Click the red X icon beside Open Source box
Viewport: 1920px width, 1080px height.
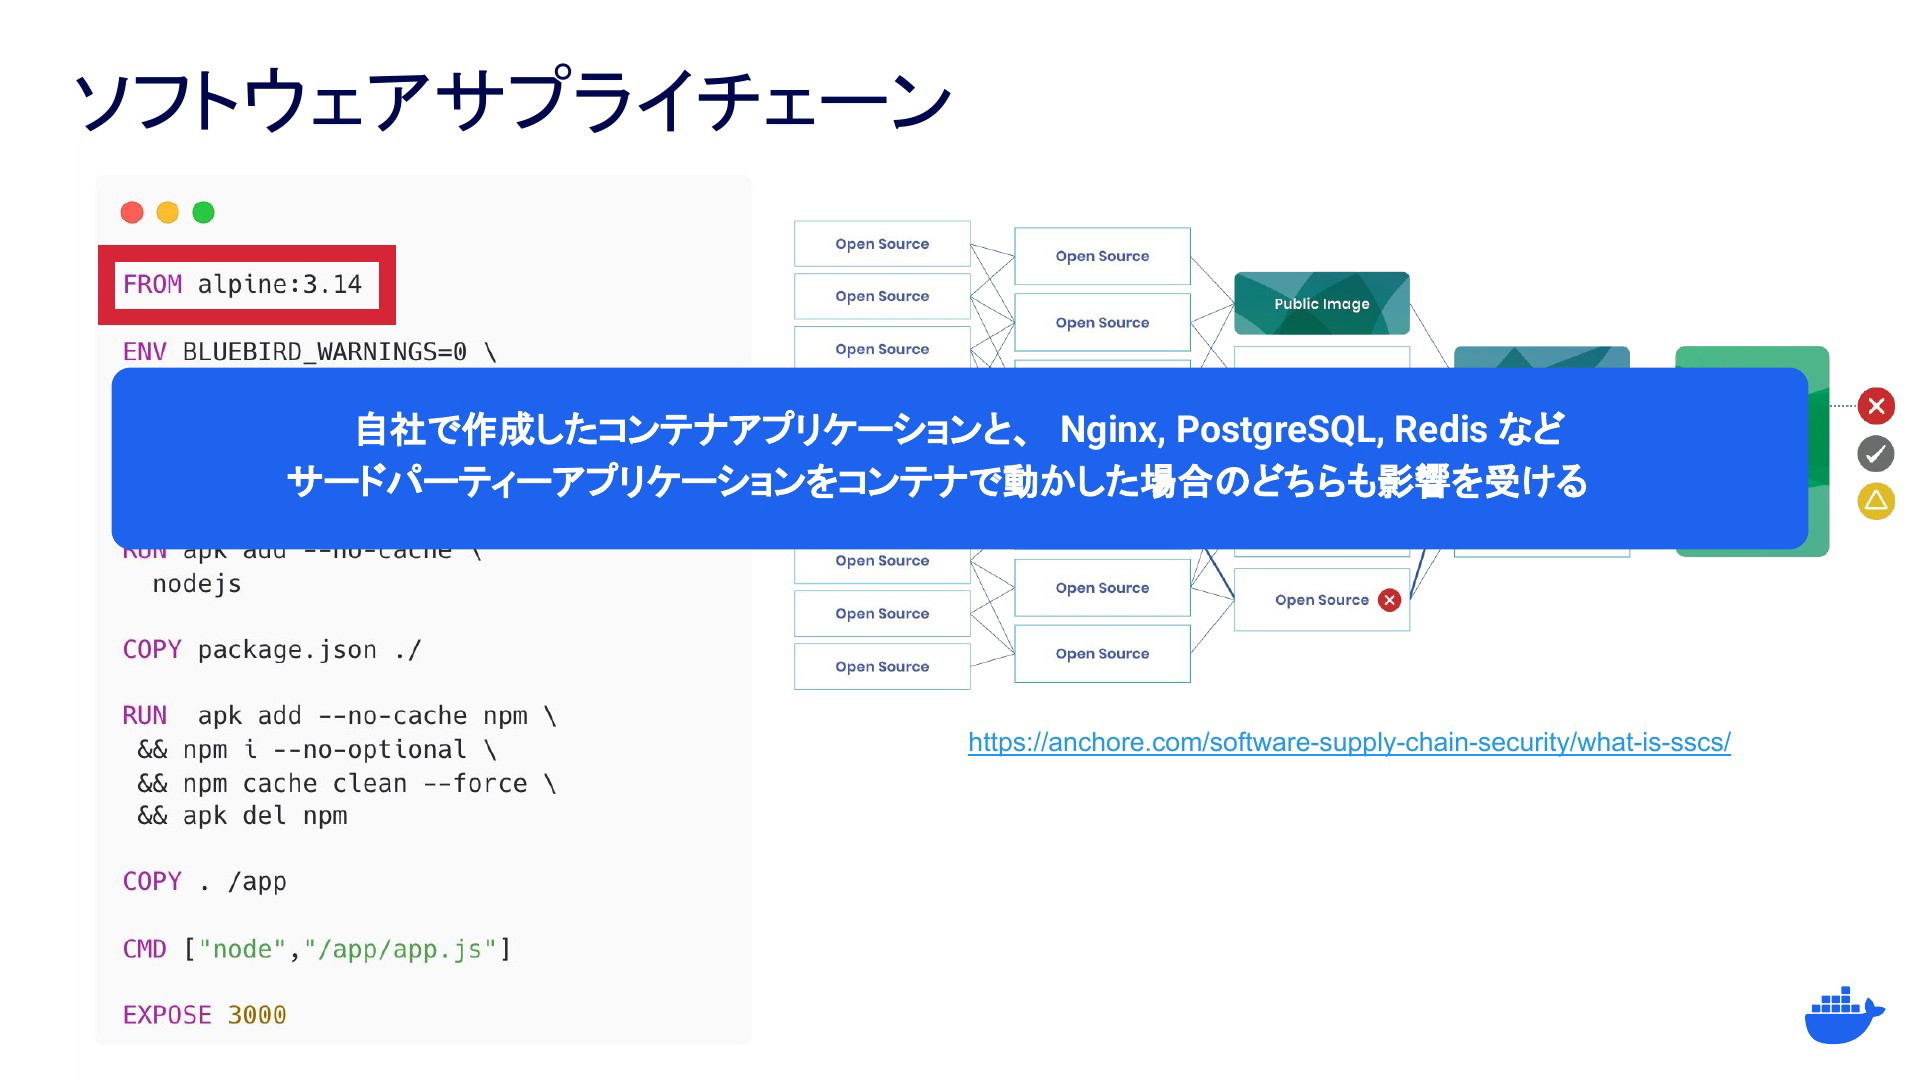(x=1389, y=600)
